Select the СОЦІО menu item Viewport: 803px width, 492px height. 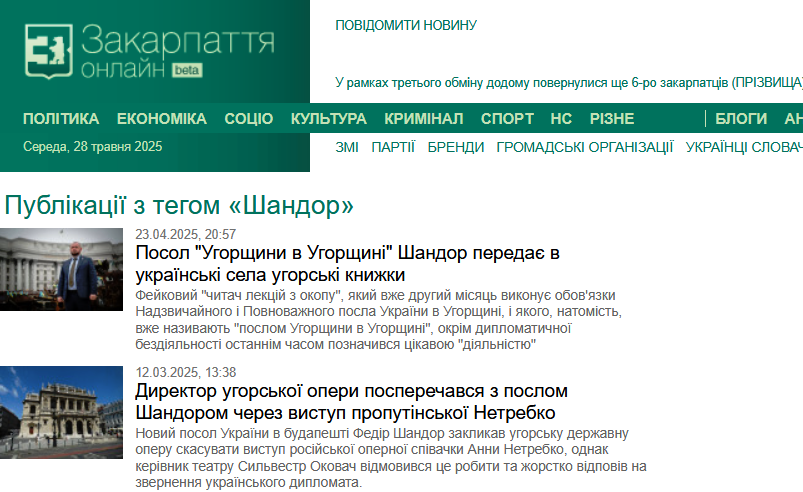click(248, 119)
